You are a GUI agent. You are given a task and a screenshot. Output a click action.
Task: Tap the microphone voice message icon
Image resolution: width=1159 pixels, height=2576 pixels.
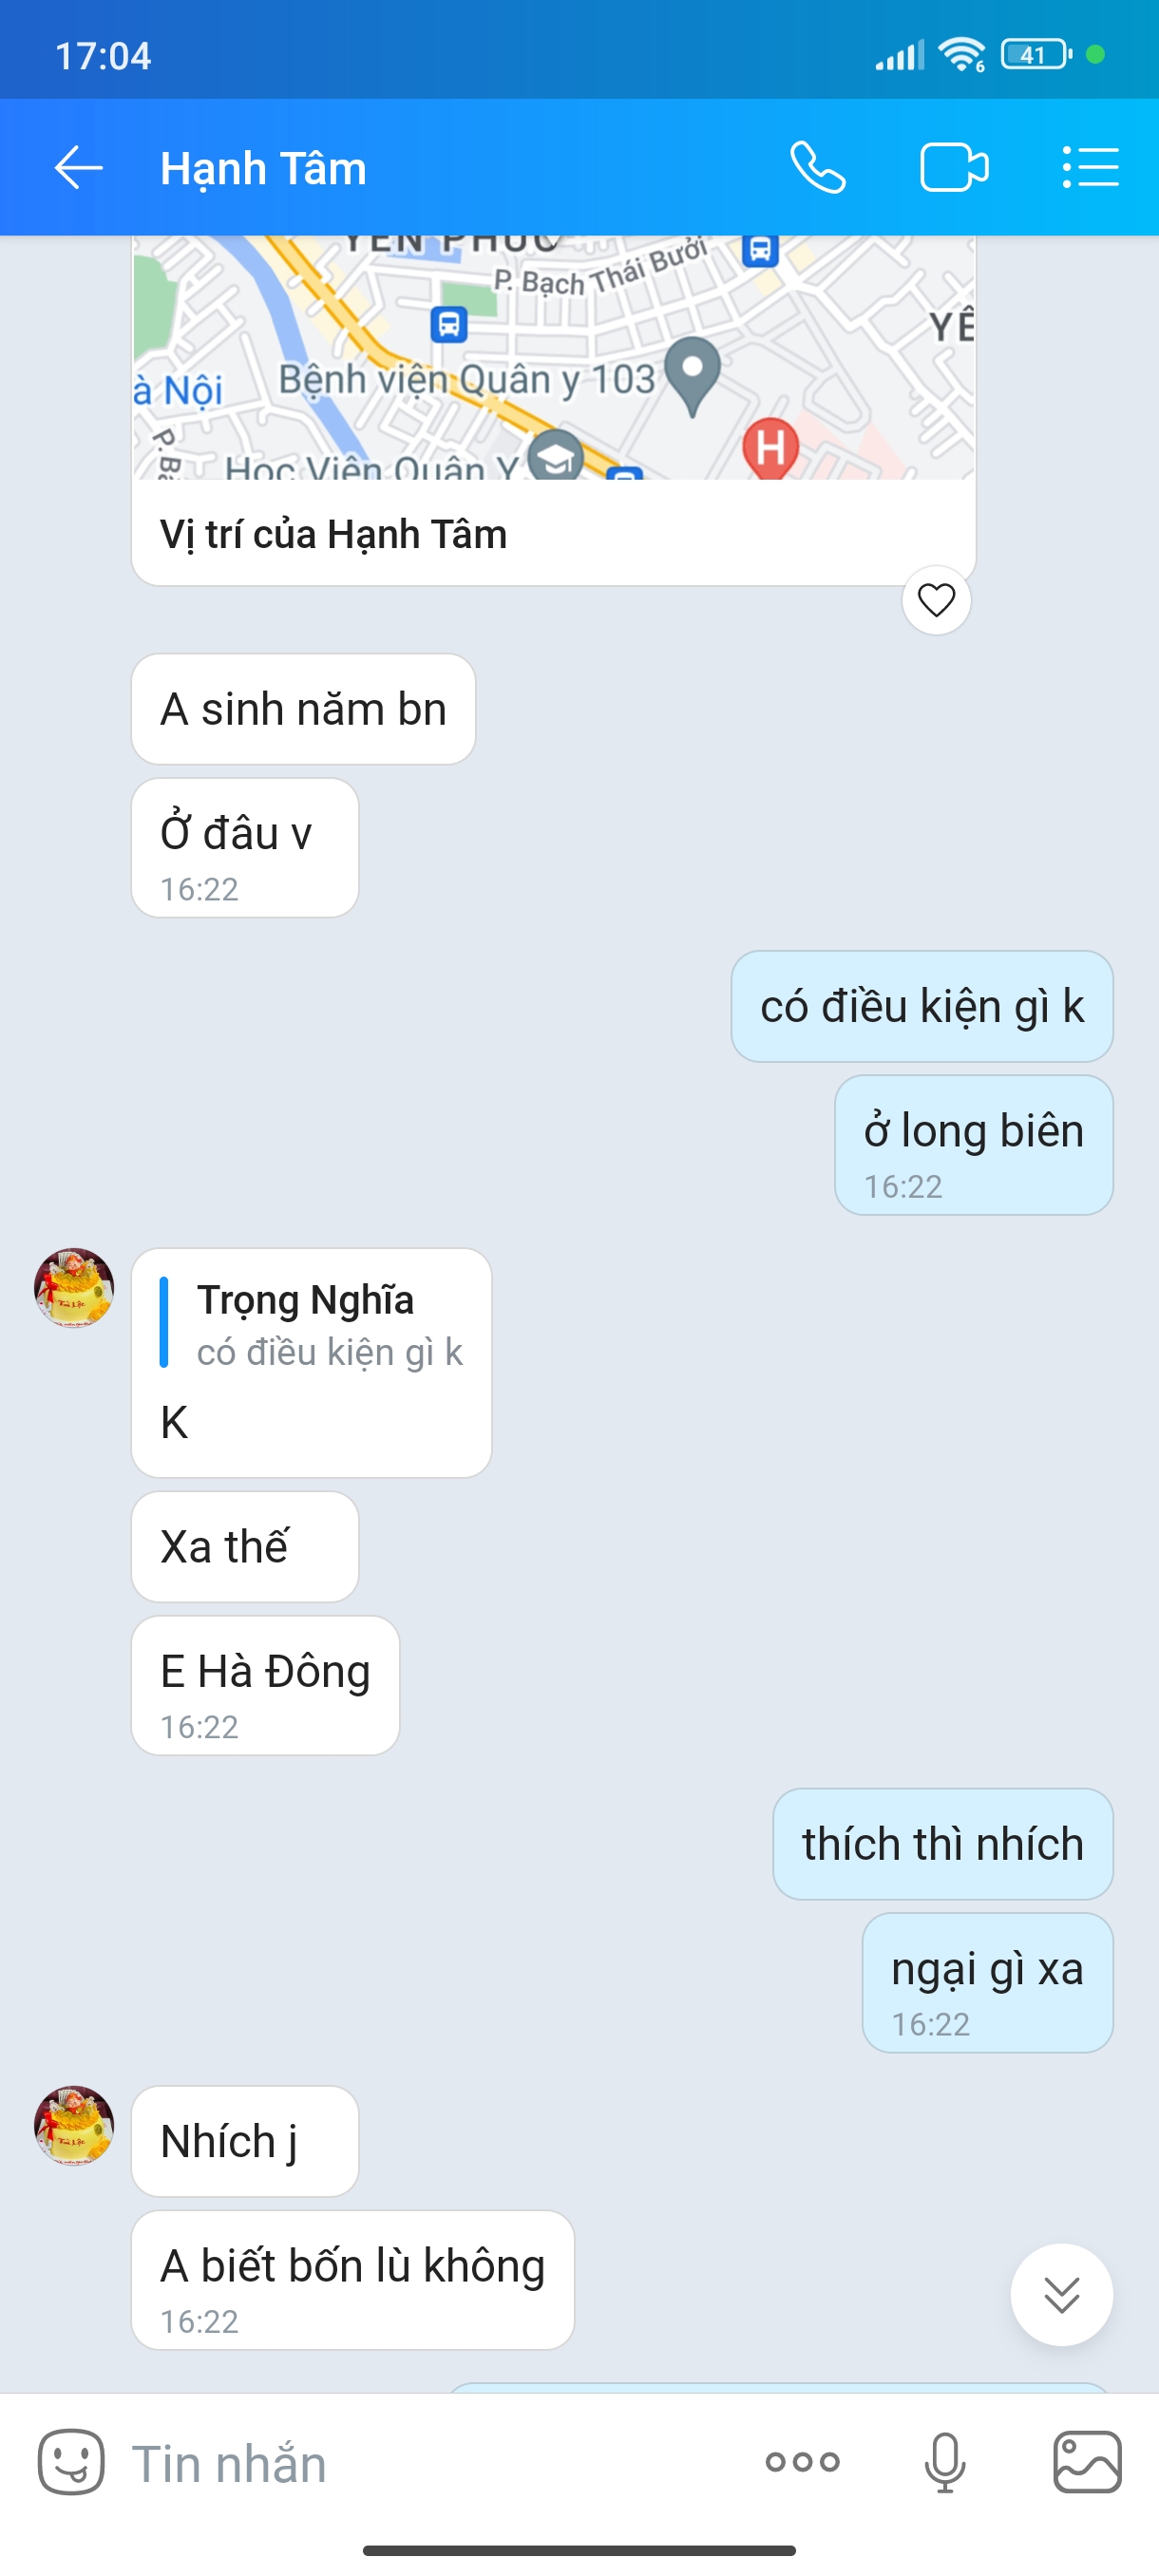point(945,2462)
